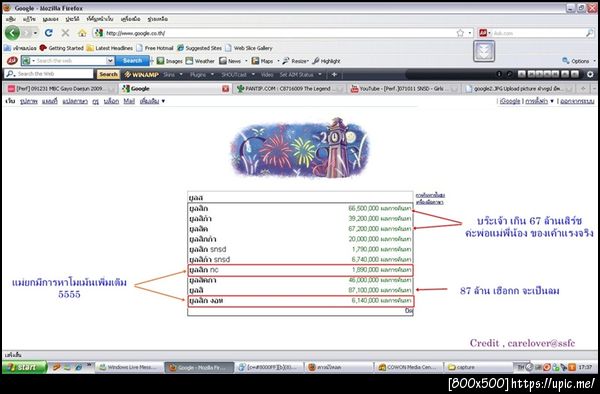This screenshot has width=600, height=394.
Task: Expand the back/forward history dropdown arrow
Action: 36,33
